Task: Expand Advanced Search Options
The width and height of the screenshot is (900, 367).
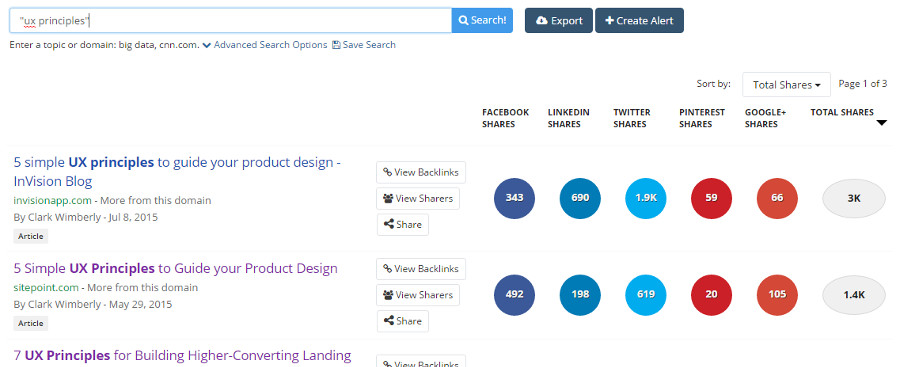Action: coord(265,45)
